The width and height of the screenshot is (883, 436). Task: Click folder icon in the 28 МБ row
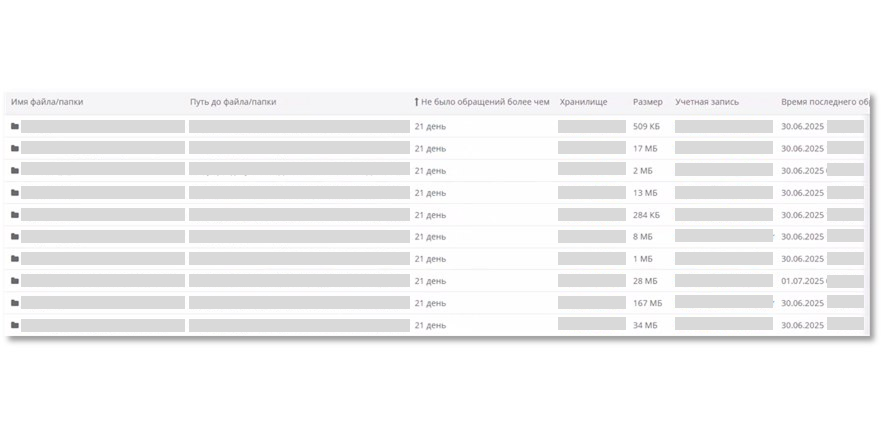click(15, 281)
